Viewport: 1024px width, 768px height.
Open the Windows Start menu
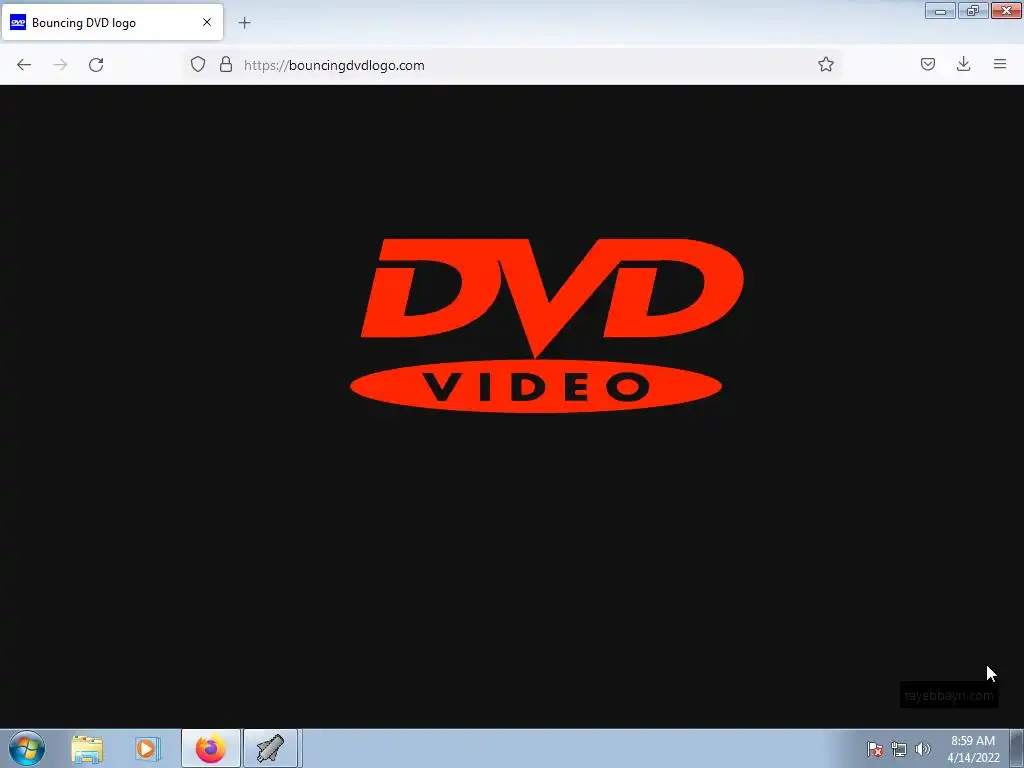[x=27, y=748]
